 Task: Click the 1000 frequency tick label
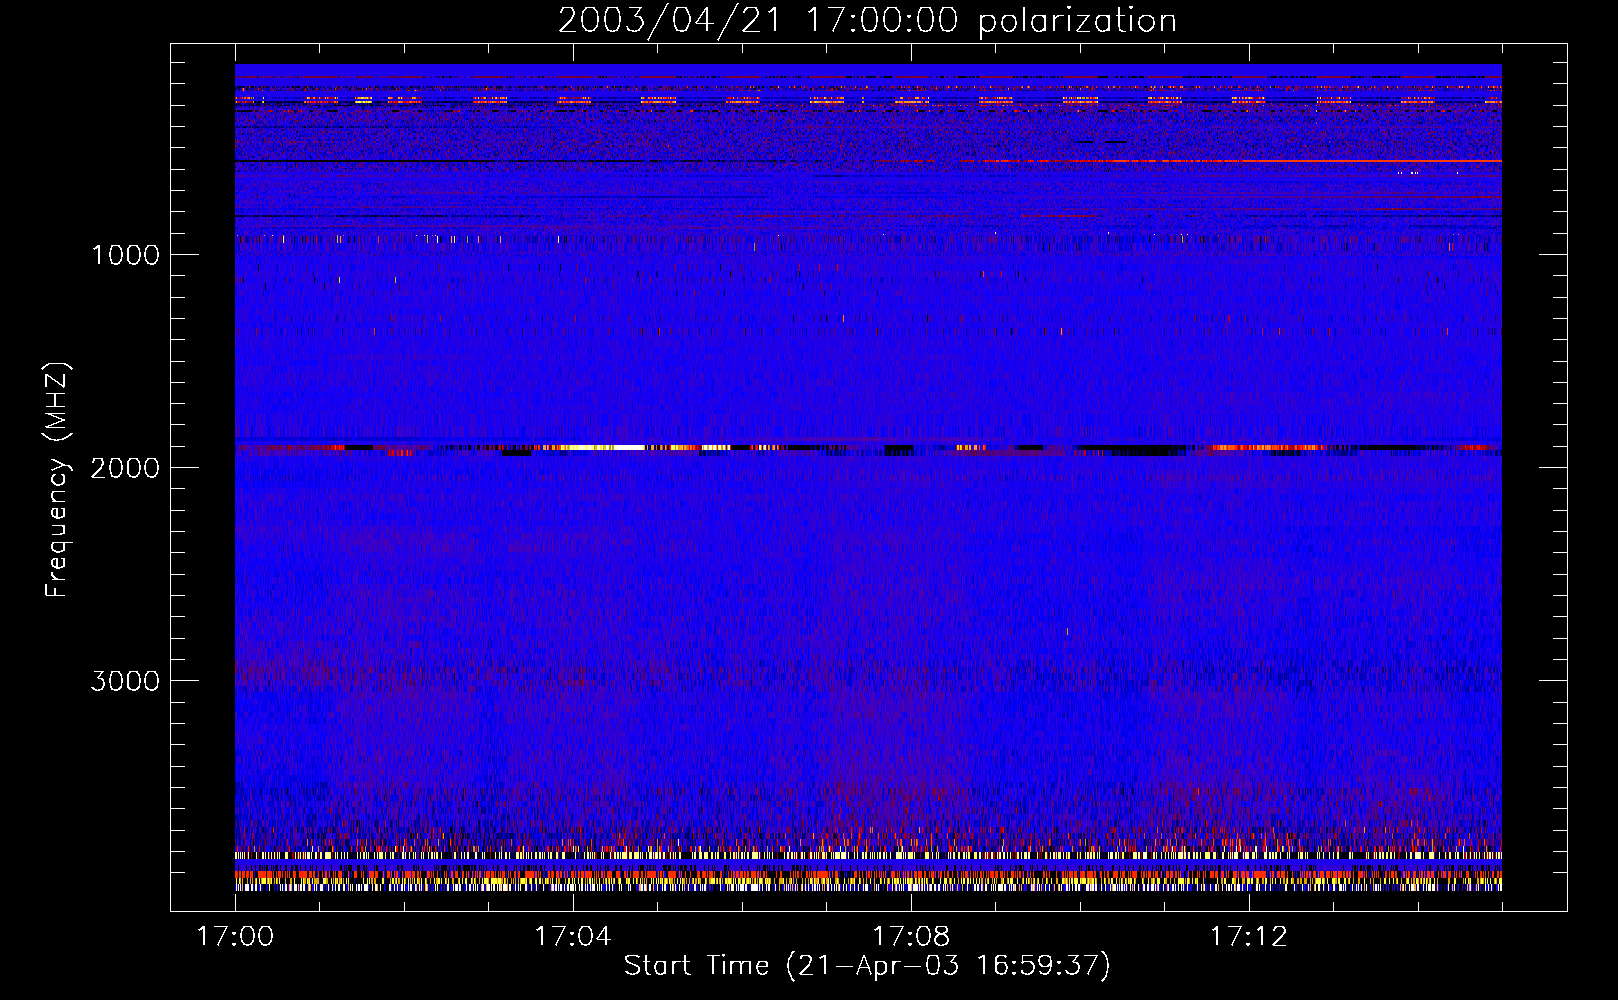click(125, 255)
